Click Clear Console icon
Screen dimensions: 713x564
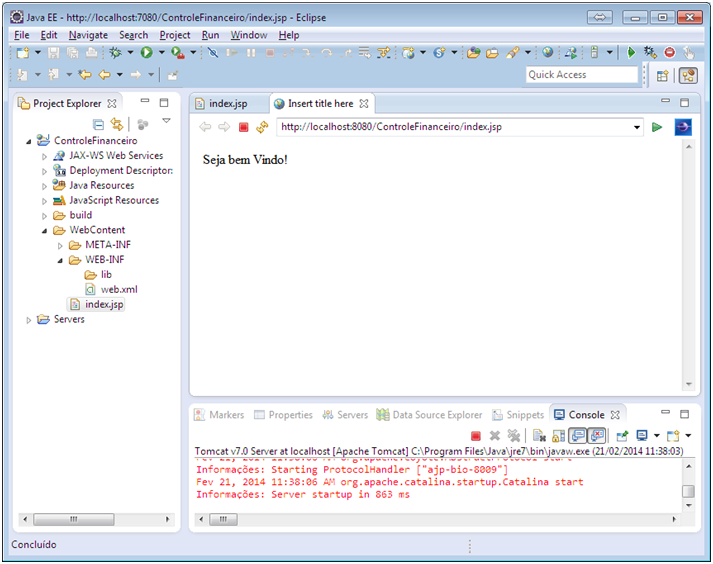(x=539, y=436)
